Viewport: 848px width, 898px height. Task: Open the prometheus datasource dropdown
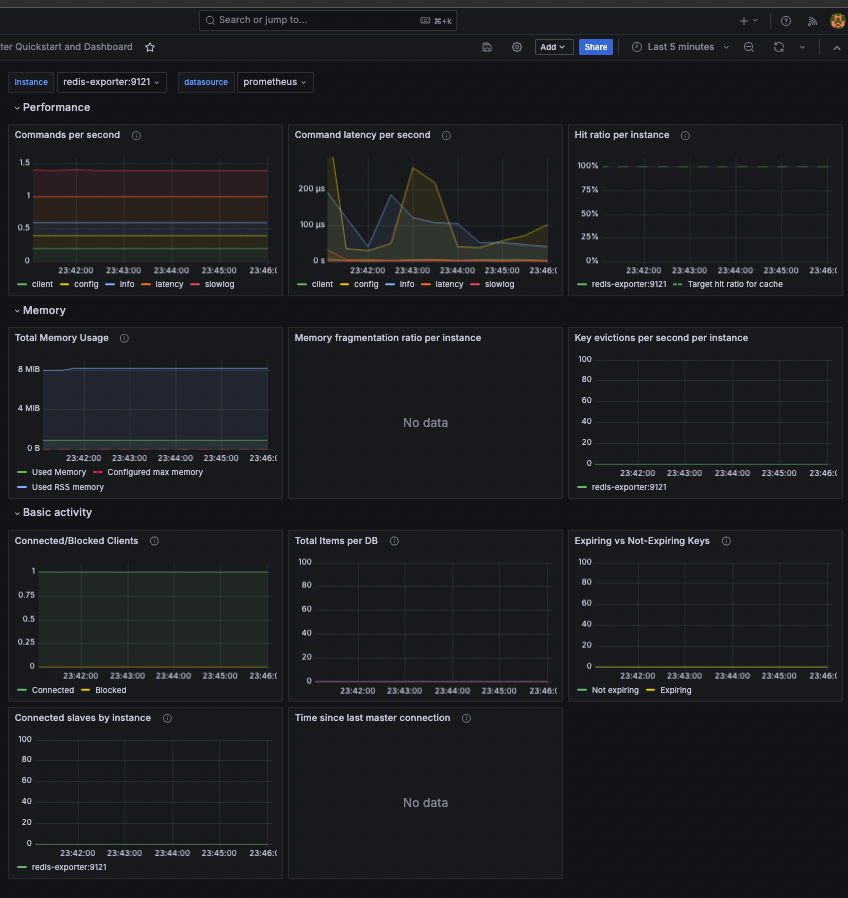275,82
